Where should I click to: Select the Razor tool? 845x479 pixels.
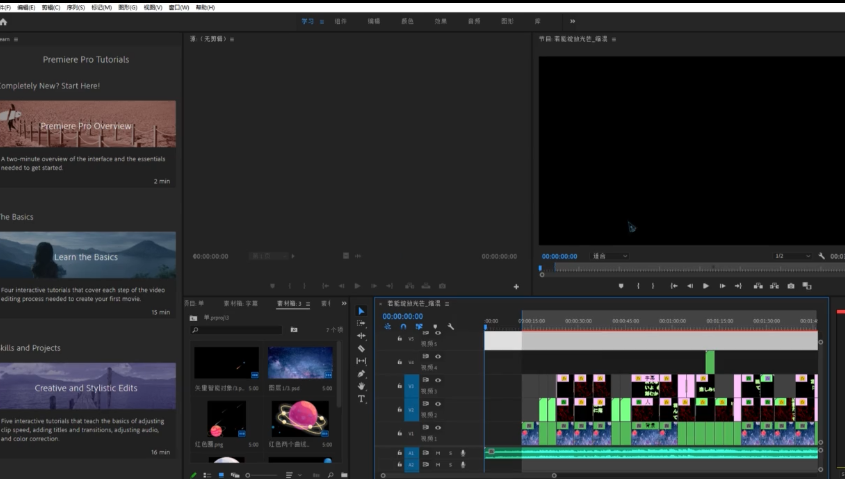[x=361, y=349]
